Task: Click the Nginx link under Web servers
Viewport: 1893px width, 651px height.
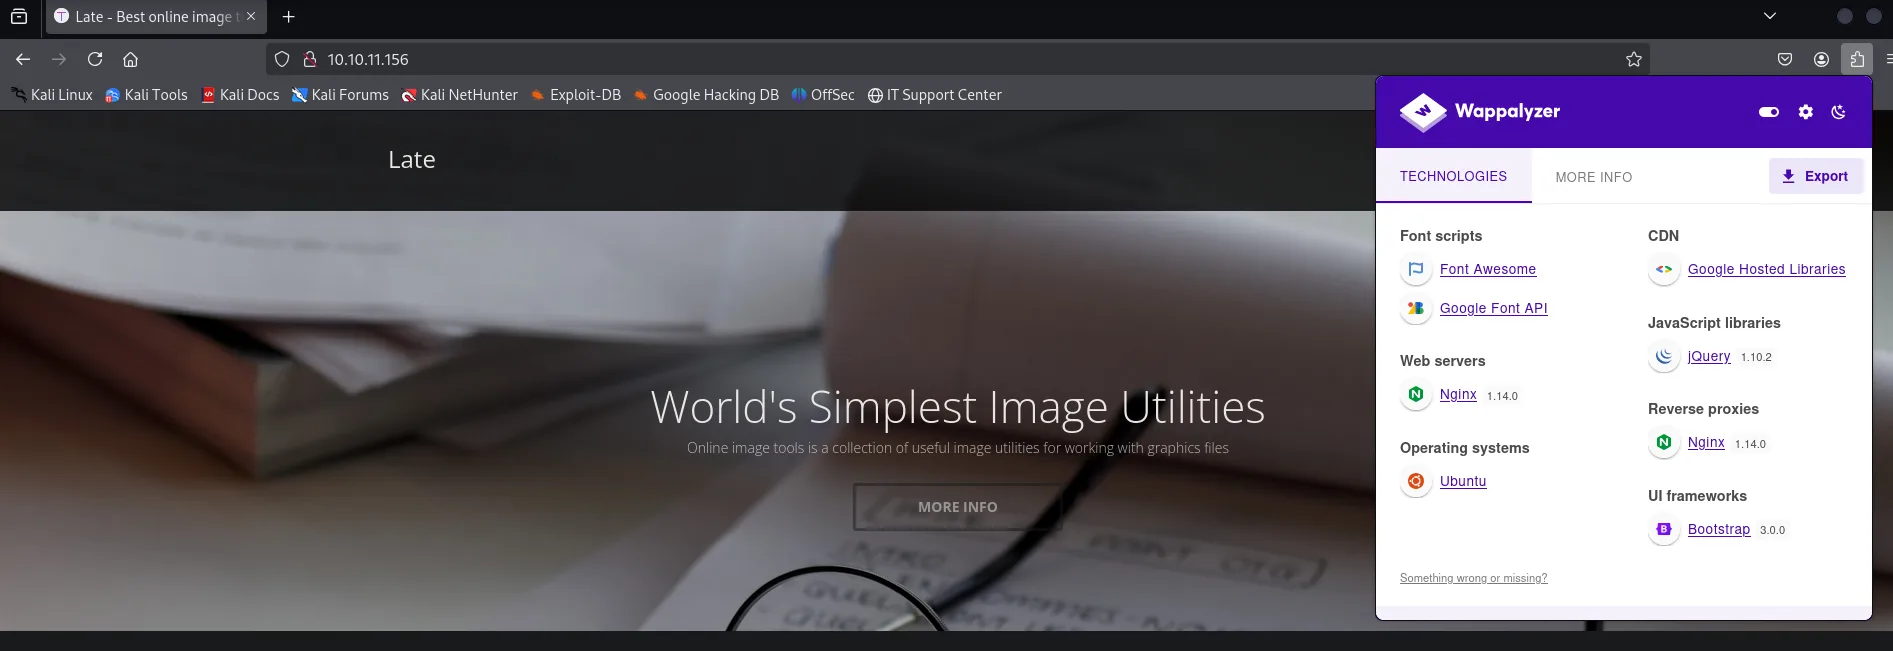Action: (x=1458, y=395)
